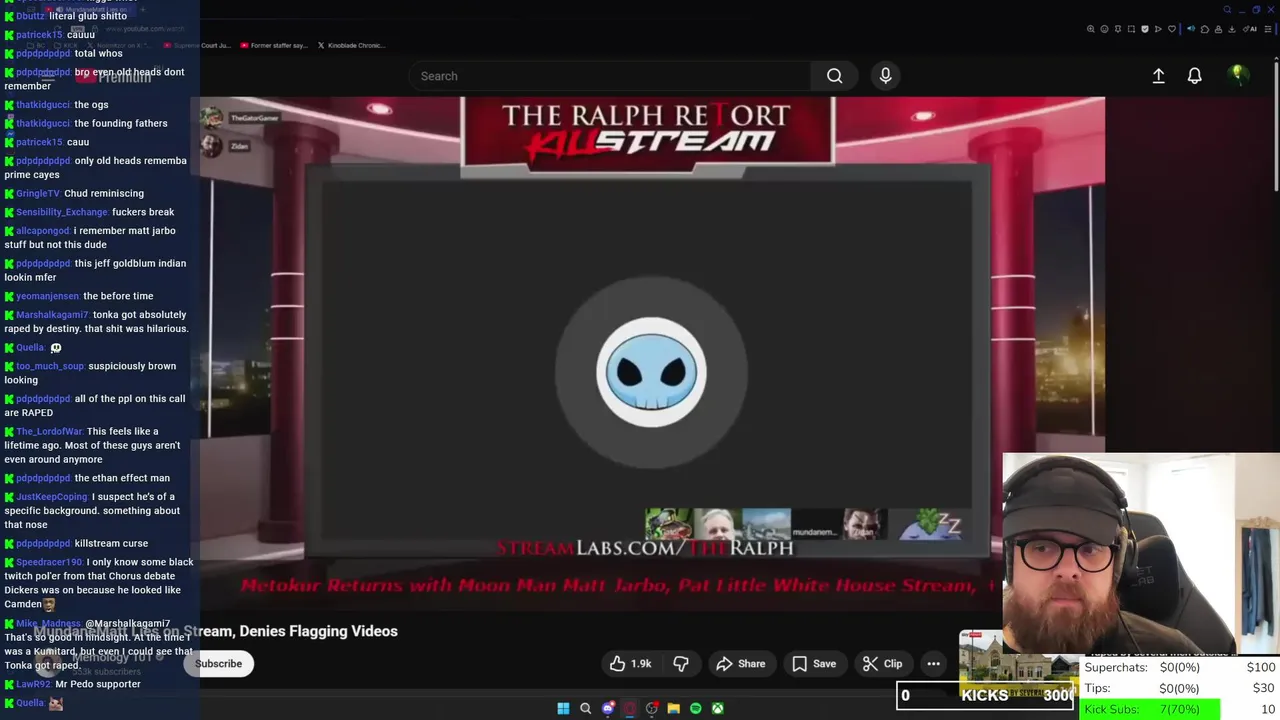Open the extensions cube icon
The image size is (1280, 720).
coord(1205,29)
